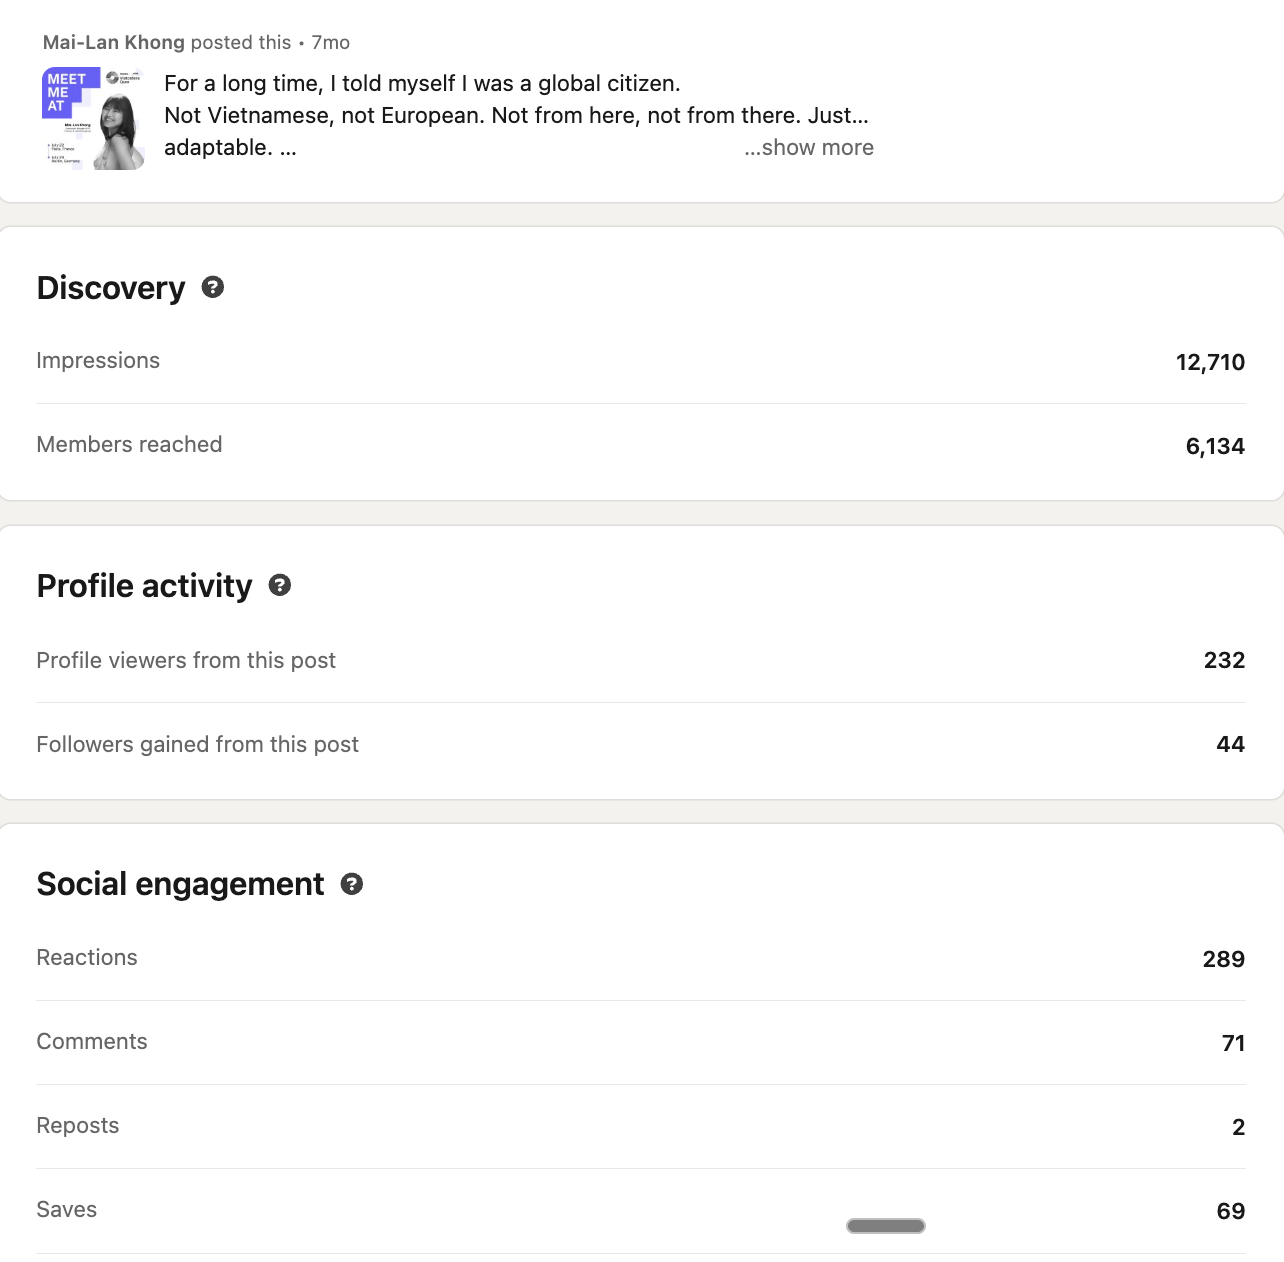1284x1262 pixels.
Task: Open Mai-Lan Khong's profile
Action: point(113,42)
